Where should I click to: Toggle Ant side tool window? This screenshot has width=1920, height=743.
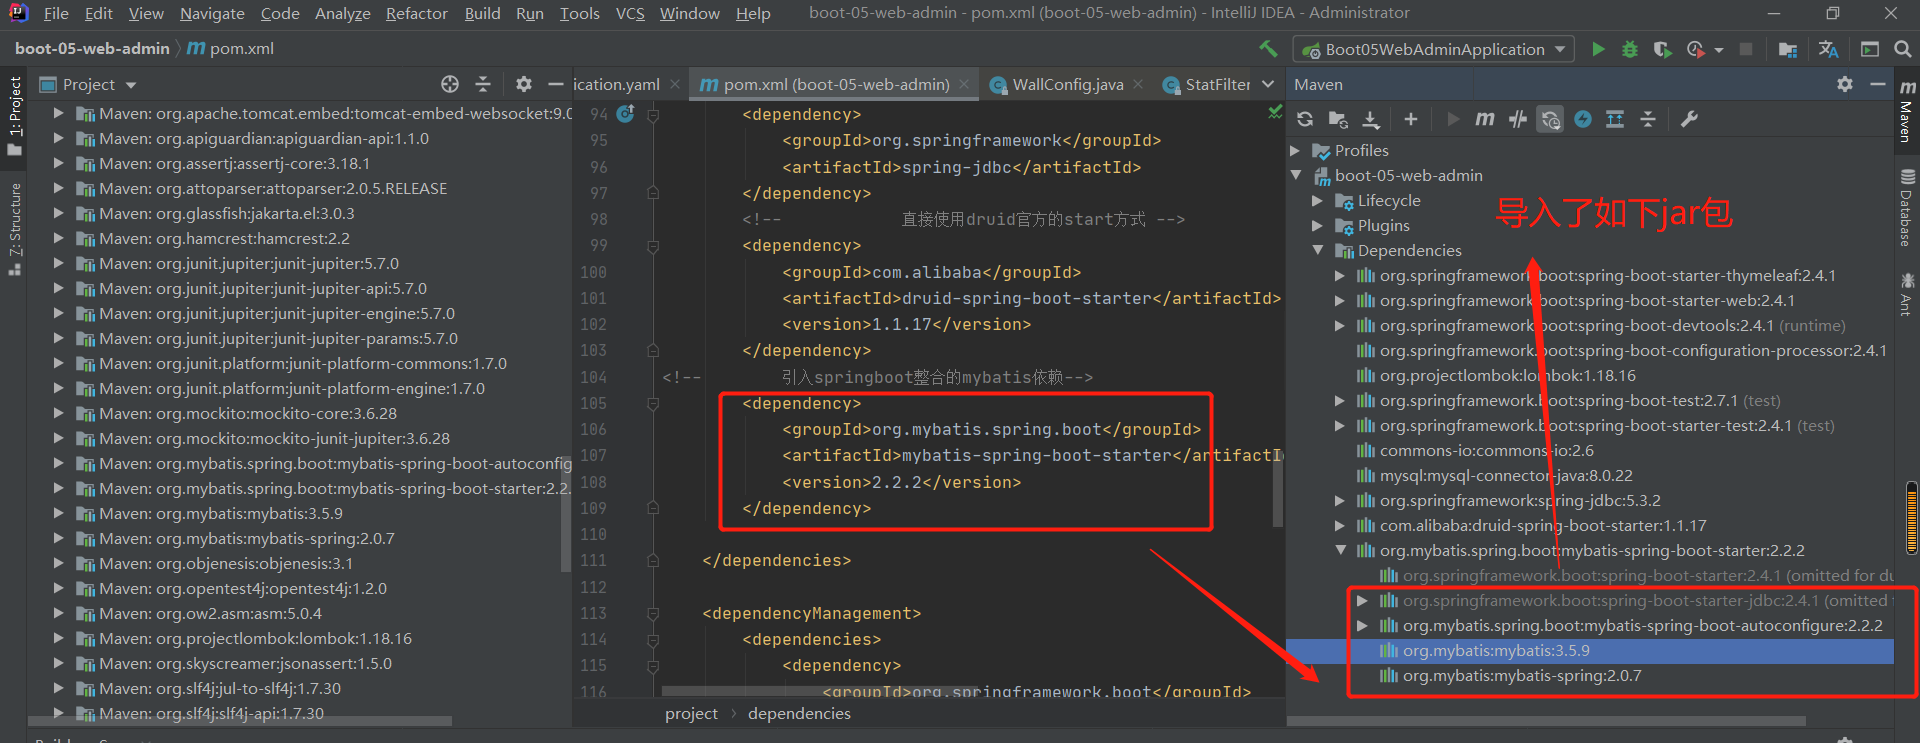(1907, 294)
